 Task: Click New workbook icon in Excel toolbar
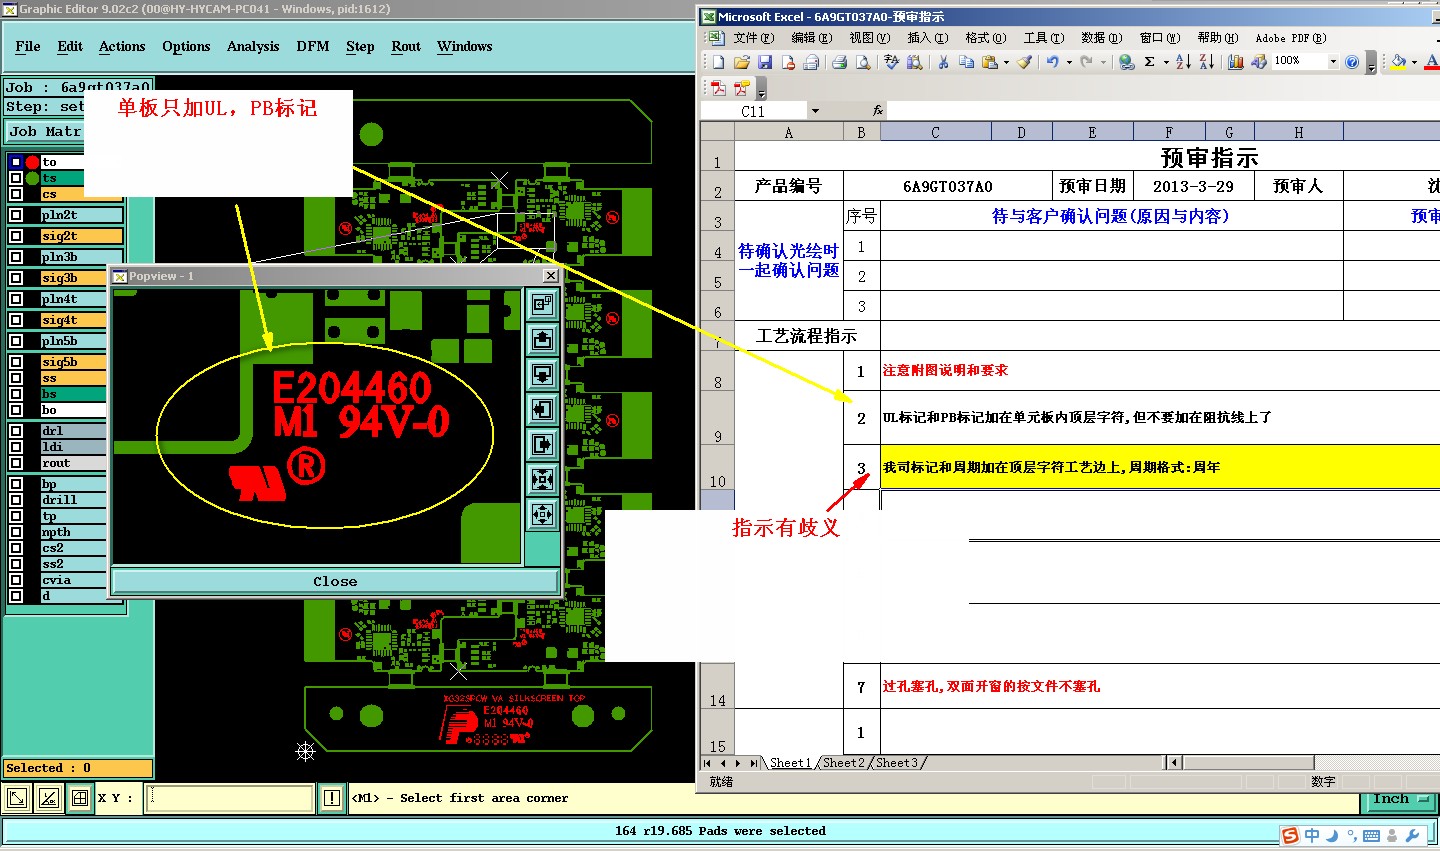point(718,62)
